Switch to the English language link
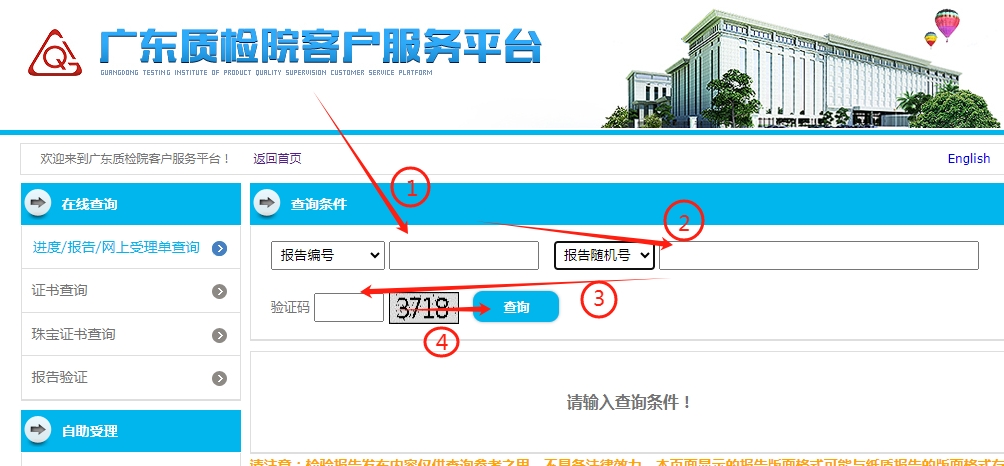The height and width of the screenshot is (466, 1004). click(968, 159)
